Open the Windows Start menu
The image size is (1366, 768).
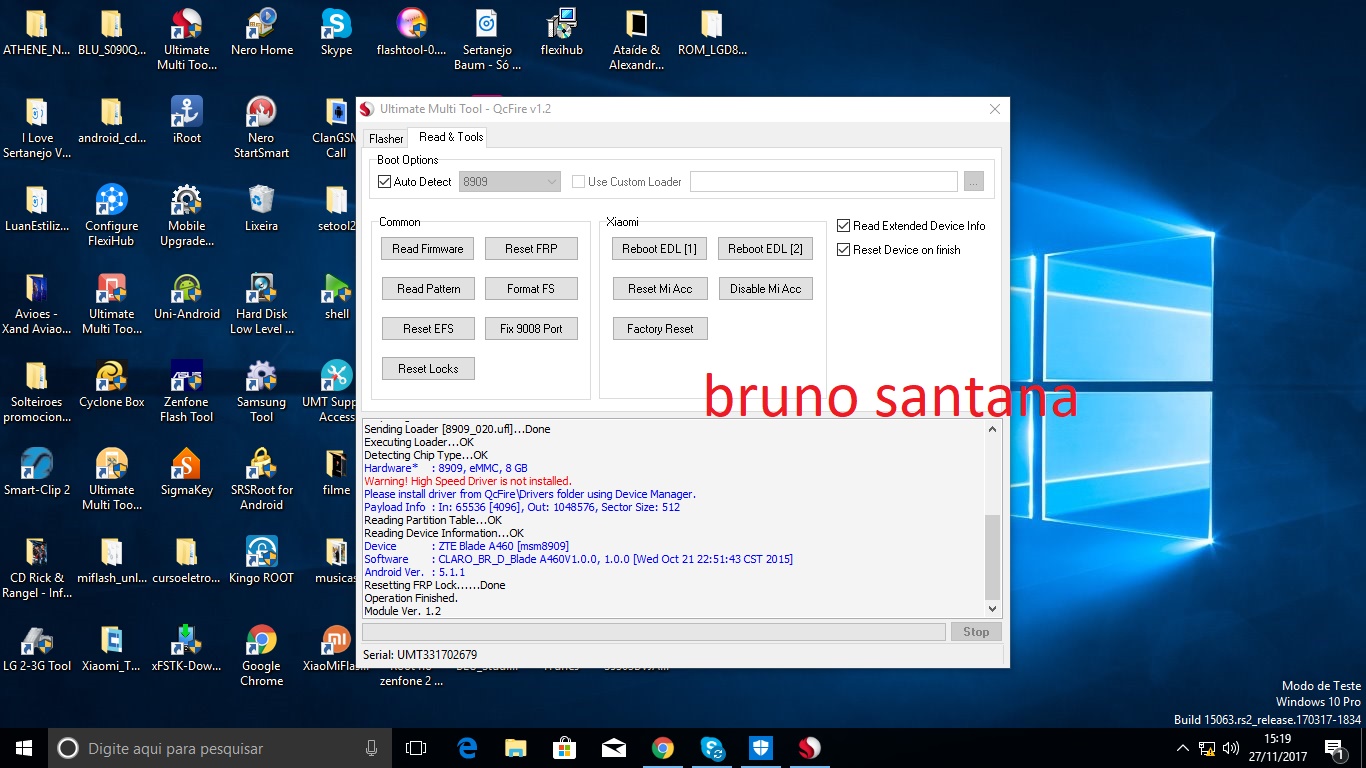[x=24, y=748]
